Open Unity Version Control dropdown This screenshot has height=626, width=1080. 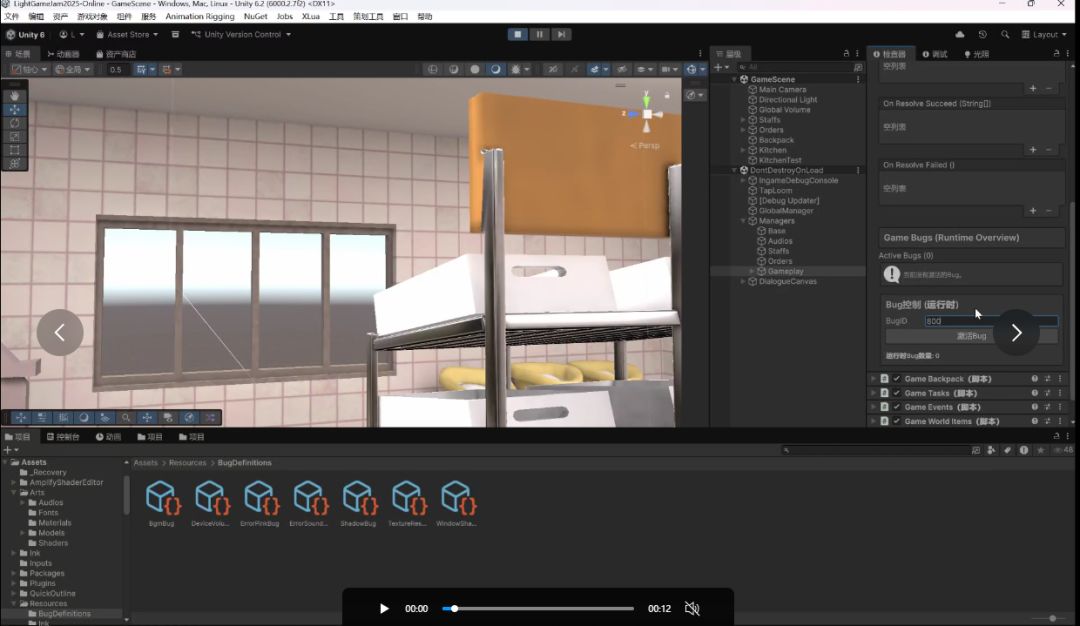(x=240, y=34)
